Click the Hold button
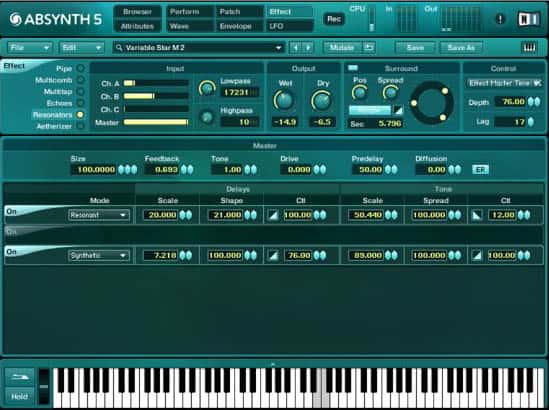 (x=20, y=396)
